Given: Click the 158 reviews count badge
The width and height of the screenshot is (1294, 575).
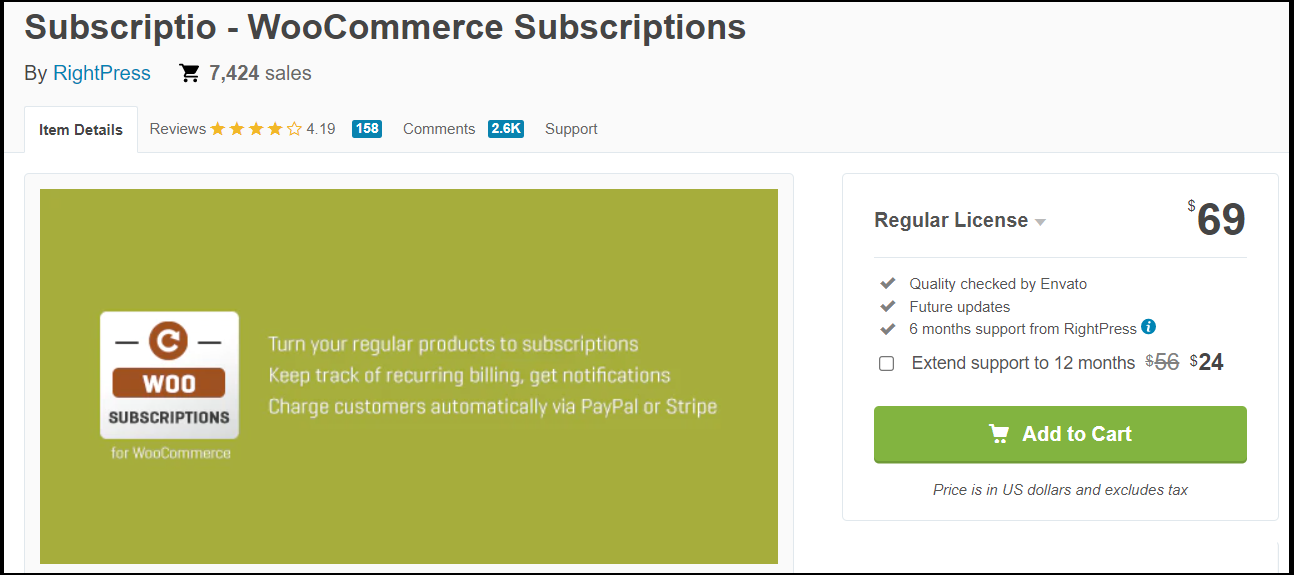Looking at the screenshot, I should [367, 129].
